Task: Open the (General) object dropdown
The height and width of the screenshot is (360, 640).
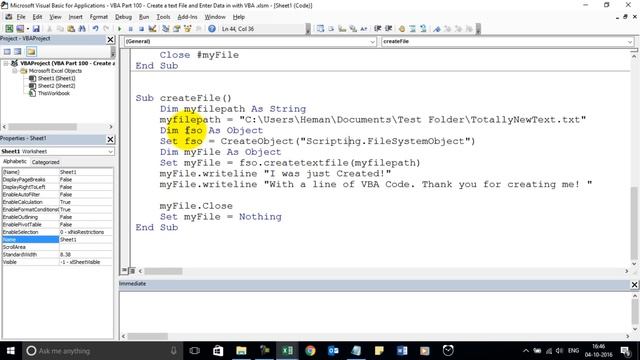Action: (372, 42)
